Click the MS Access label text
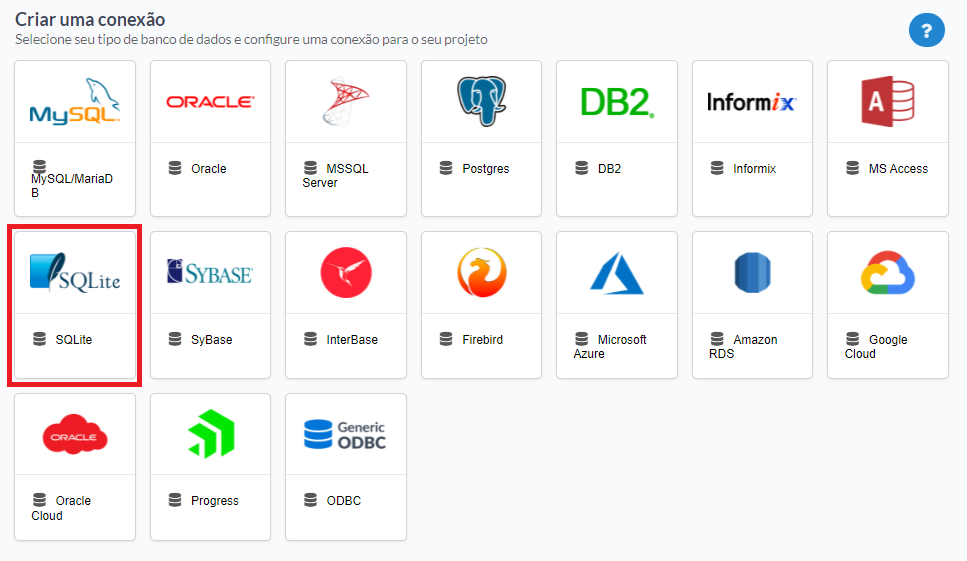967x561 pixels. tap(898, 168)
